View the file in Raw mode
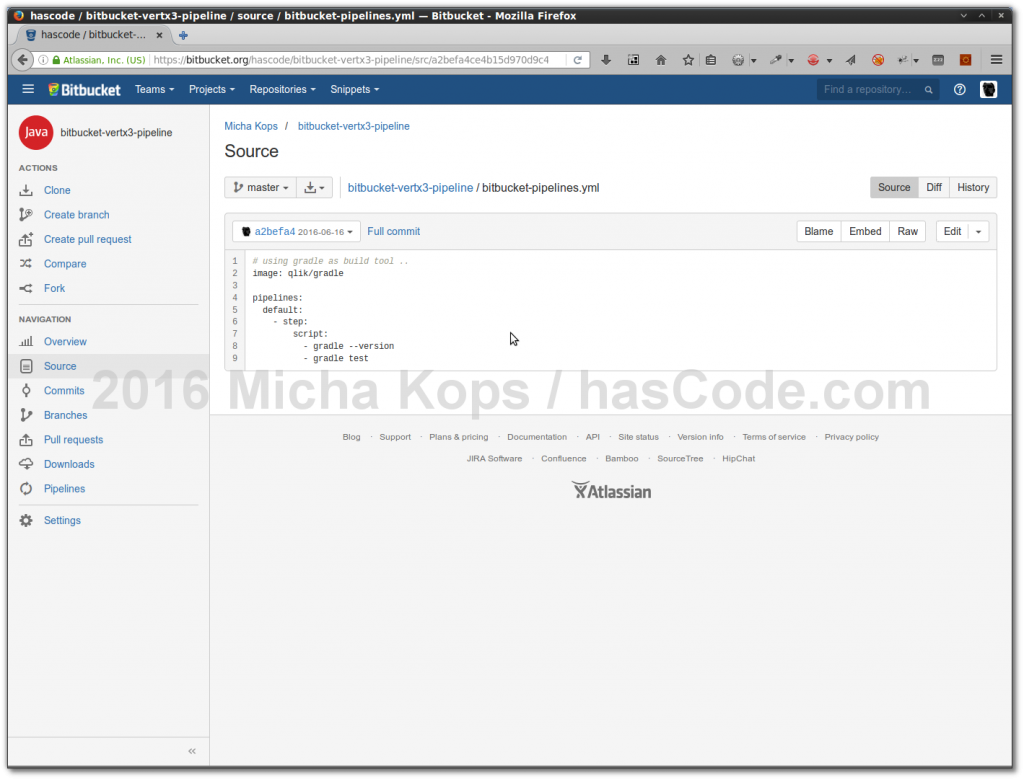1024x780 pixels. click(907, 230)
